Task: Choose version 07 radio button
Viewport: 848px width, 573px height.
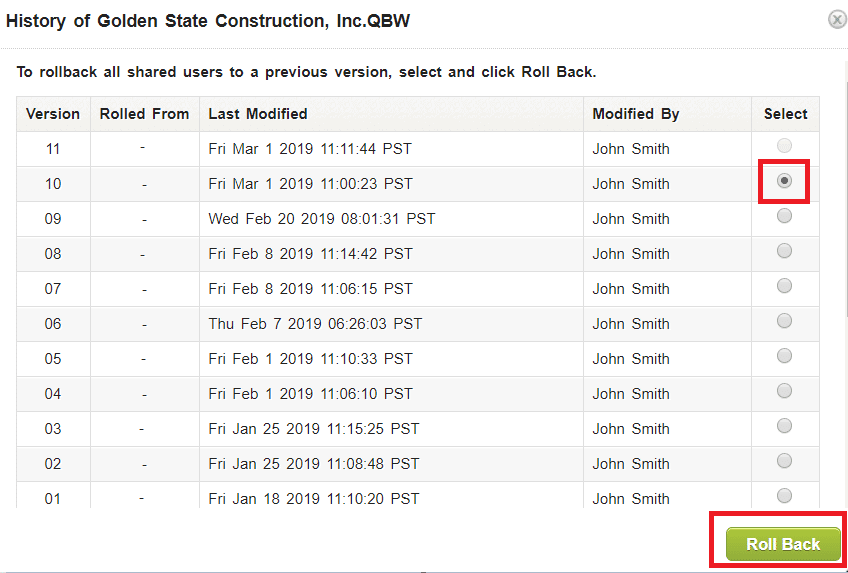Action: [785, 286]
